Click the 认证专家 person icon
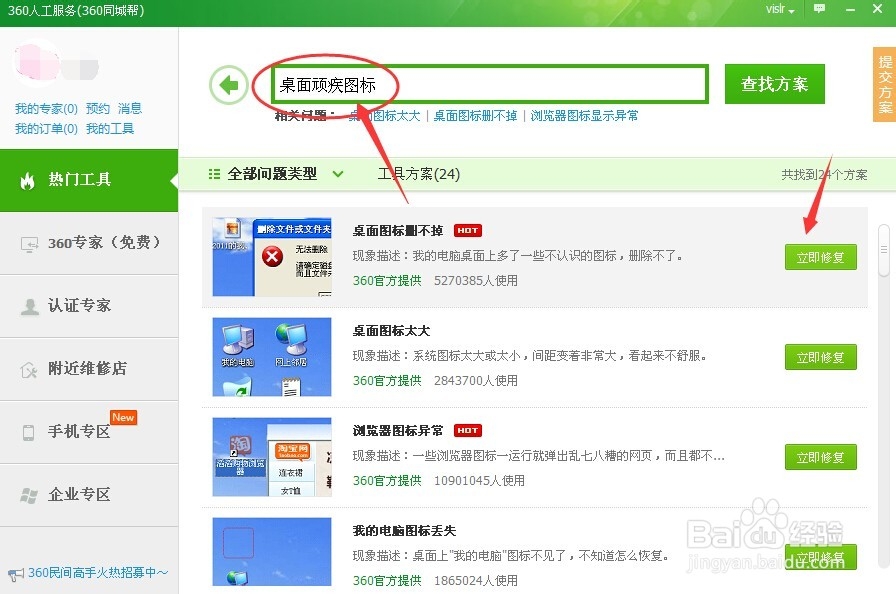This screenshot has height=594, width=896. tap(31, 305)
